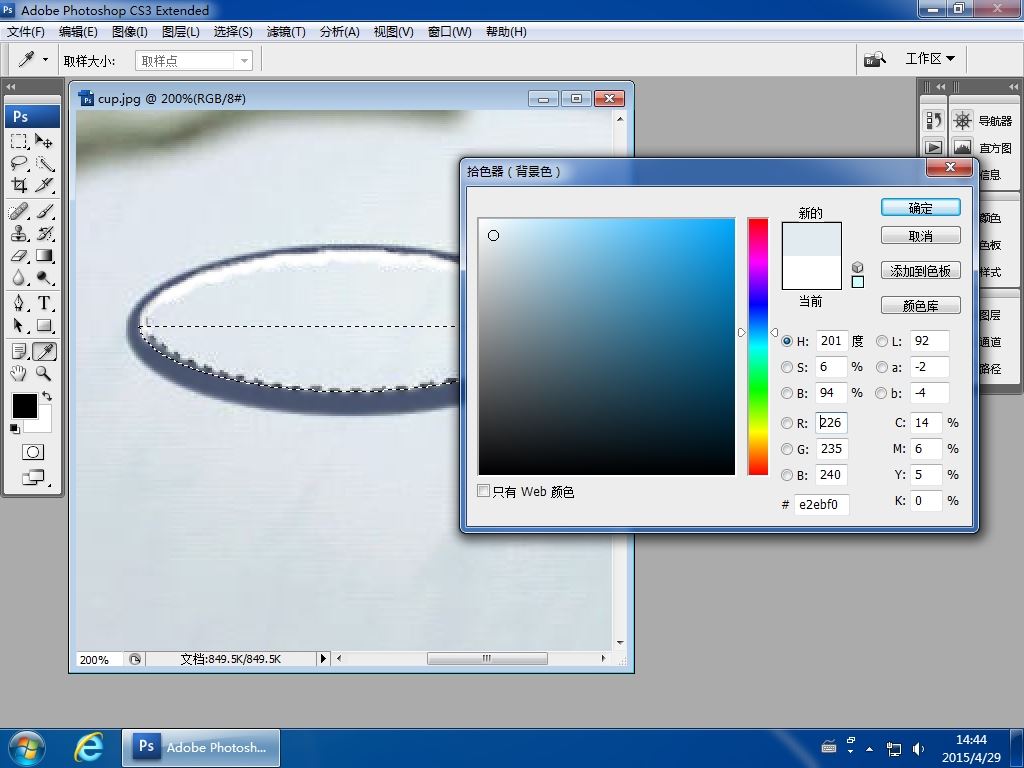Select the Eyedropper tool in the toolbox

tap(44, 351)
